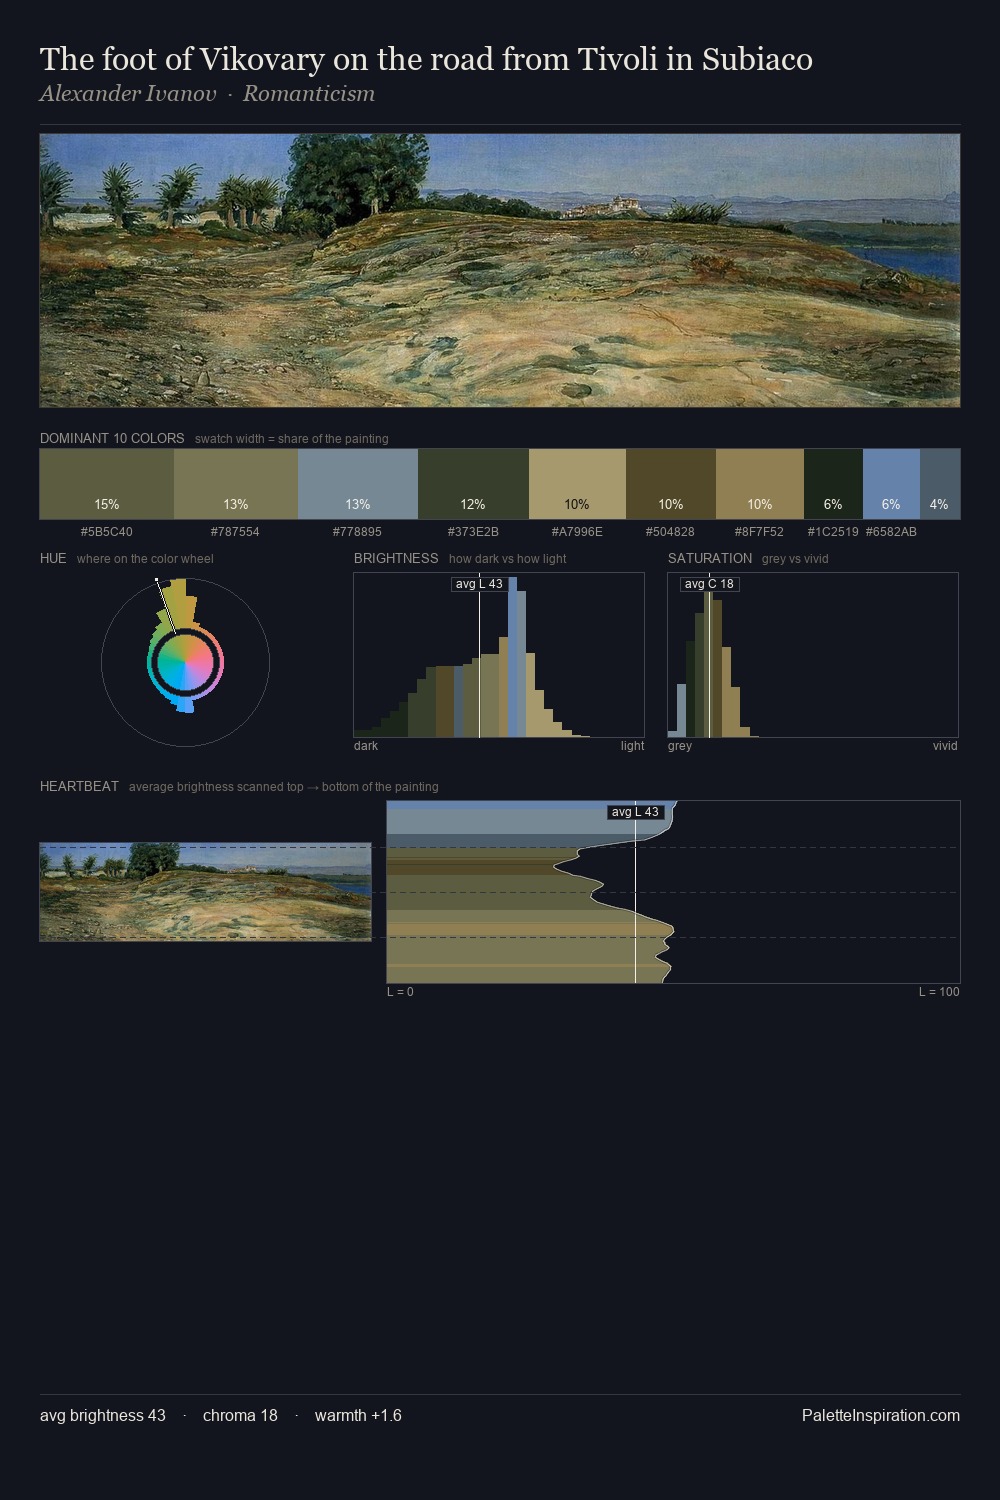Click the 'dark' axis label

366,746
